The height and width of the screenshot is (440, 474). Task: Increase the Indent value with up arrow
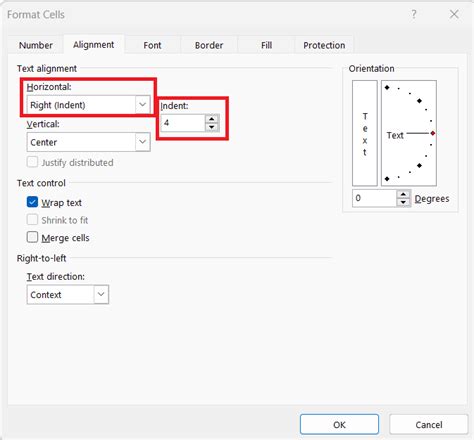(x=212, y=119)
